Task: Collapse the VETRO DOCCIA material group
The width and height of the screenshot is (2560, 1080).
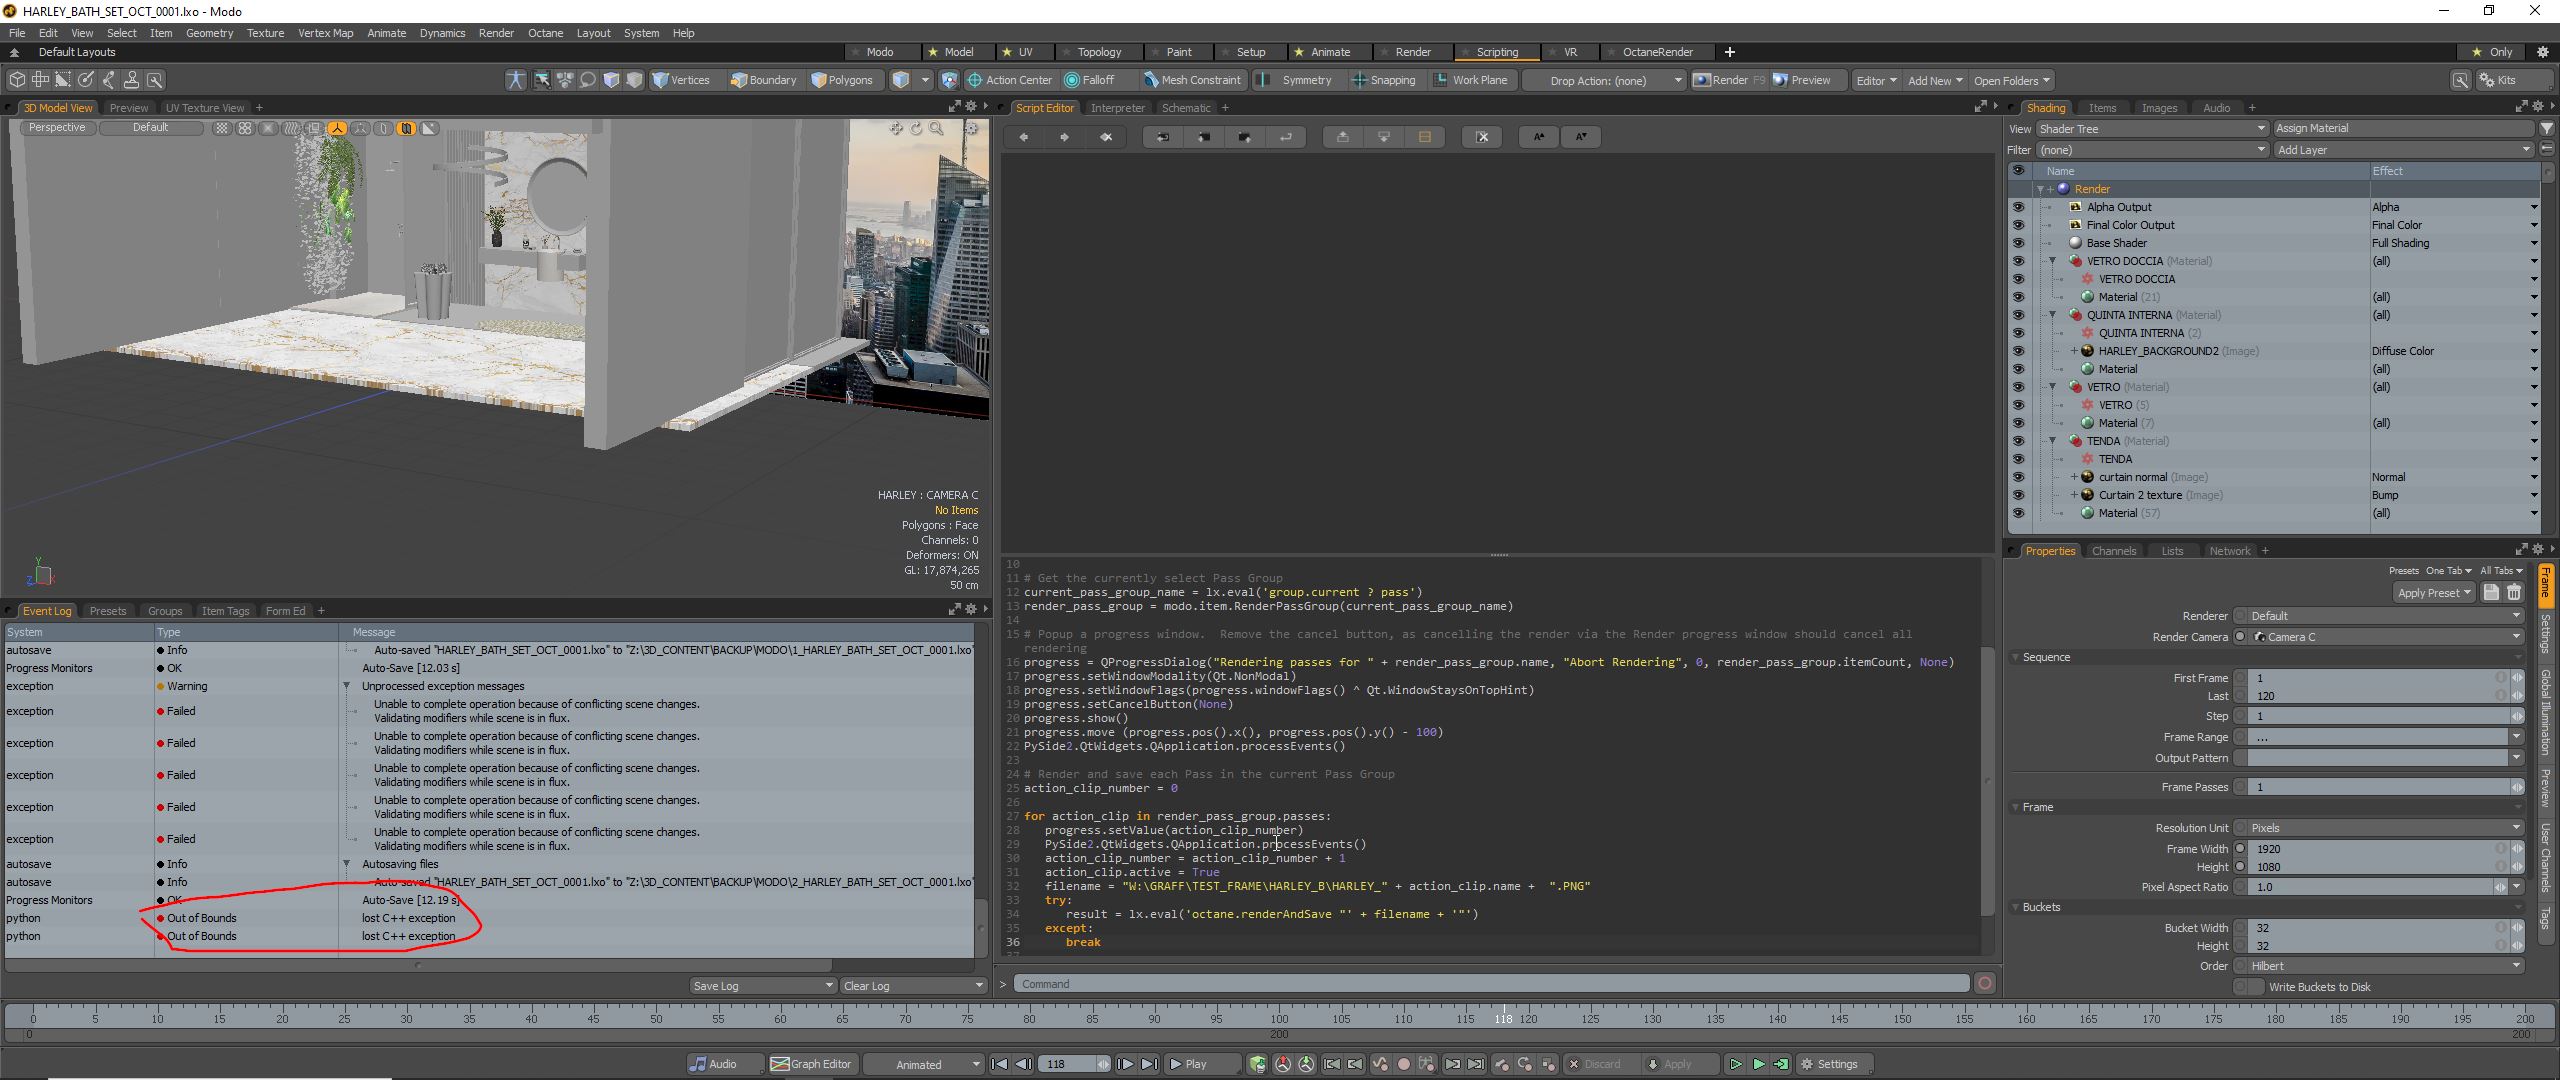Action: click(x=2053, y=261)
